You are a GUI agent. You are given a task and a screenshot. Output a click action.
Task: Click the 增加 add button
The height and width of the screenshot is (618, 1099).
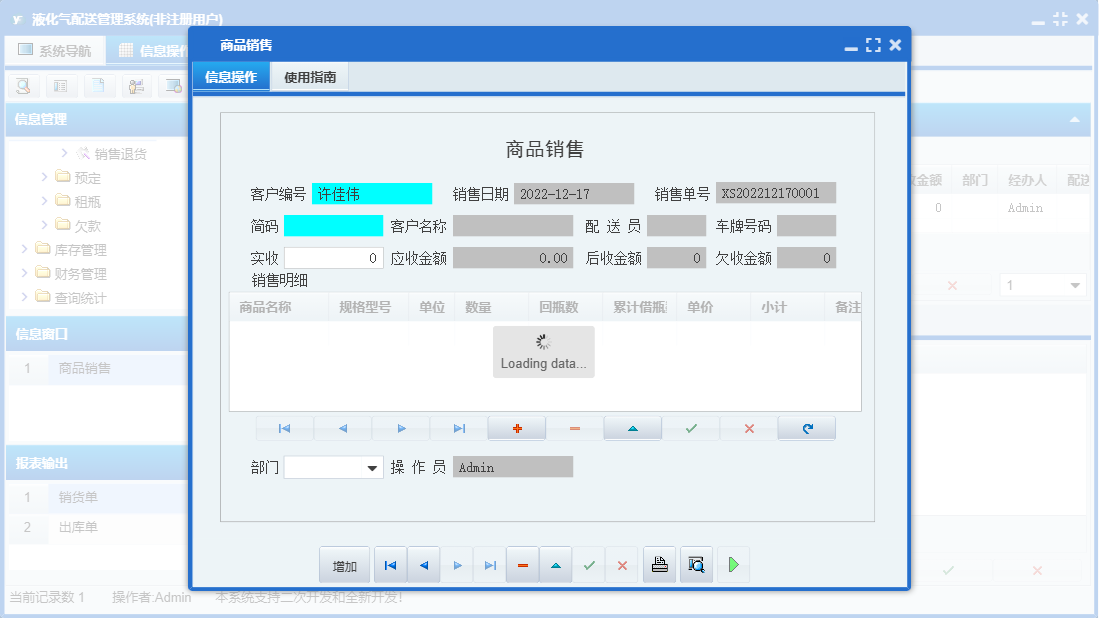343,564
